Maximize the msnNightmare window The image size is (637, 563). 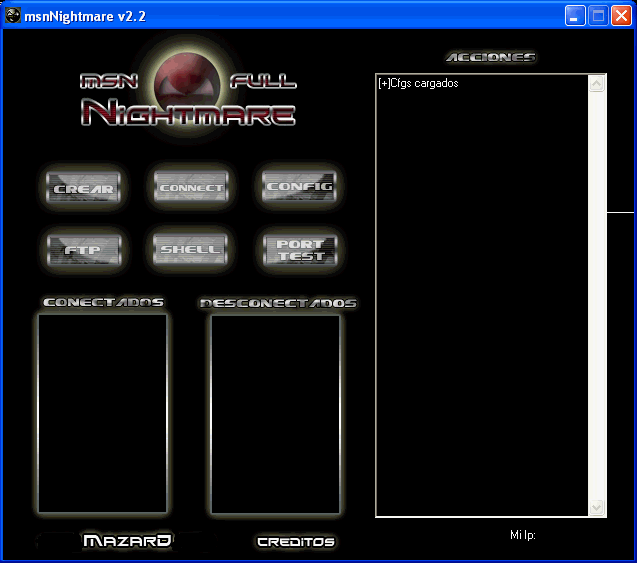click(598, 16)
